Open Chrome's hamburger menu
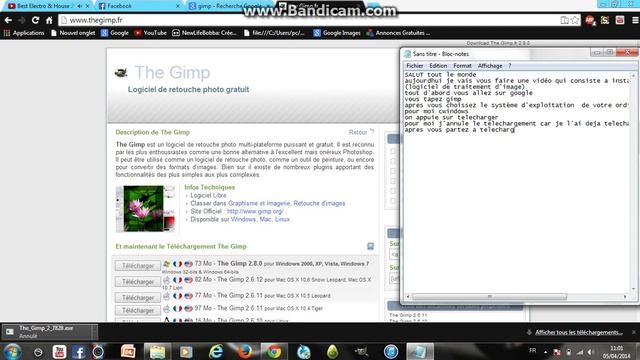Screen dimensions: 640x360 pyautogui.click(x=635, y=20)
